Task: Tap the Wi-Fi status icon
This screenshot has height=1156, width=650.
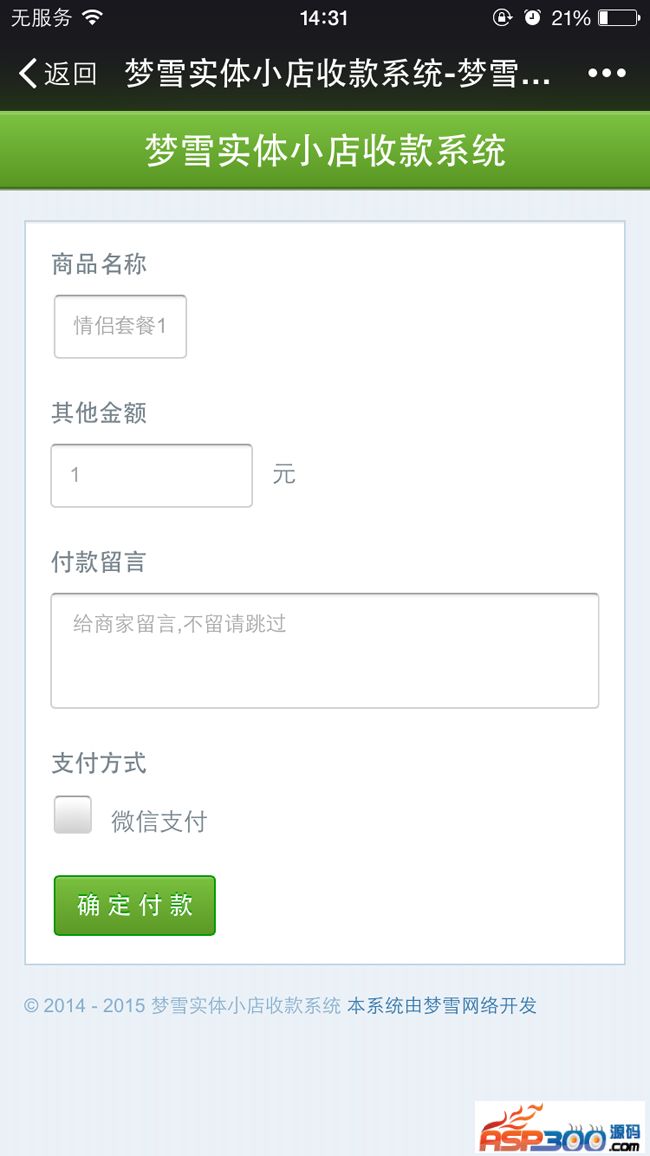Action: click(x=93, y=17)
